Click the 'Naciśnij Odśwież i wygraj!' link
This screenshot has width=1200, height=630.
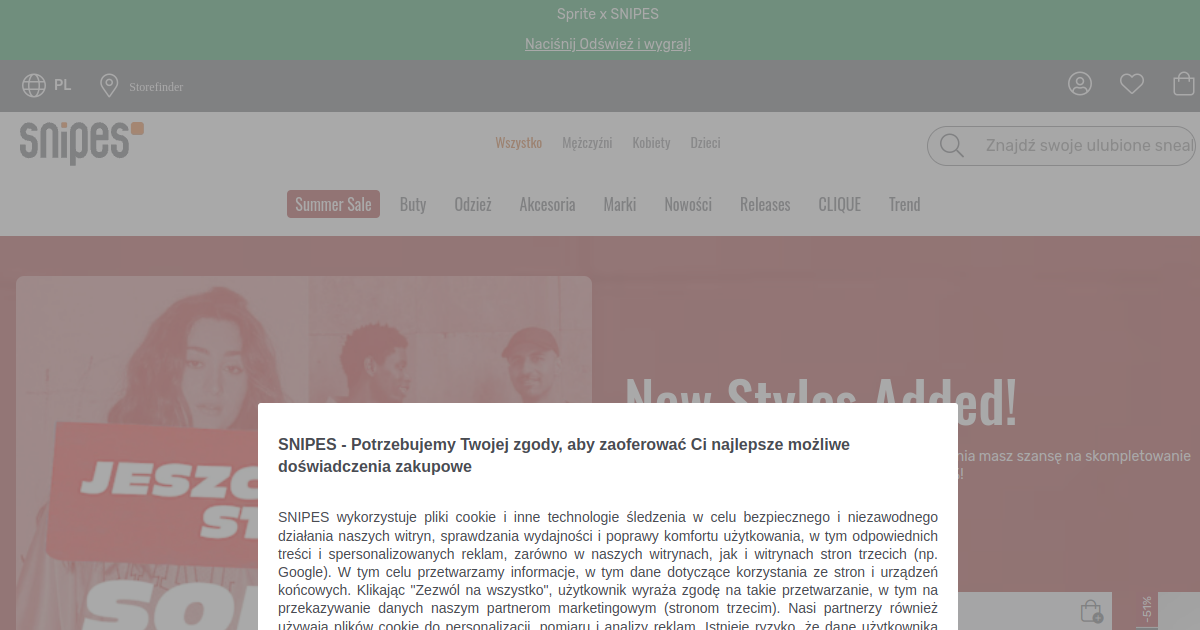pyautogui.click(x=608, y=44)
